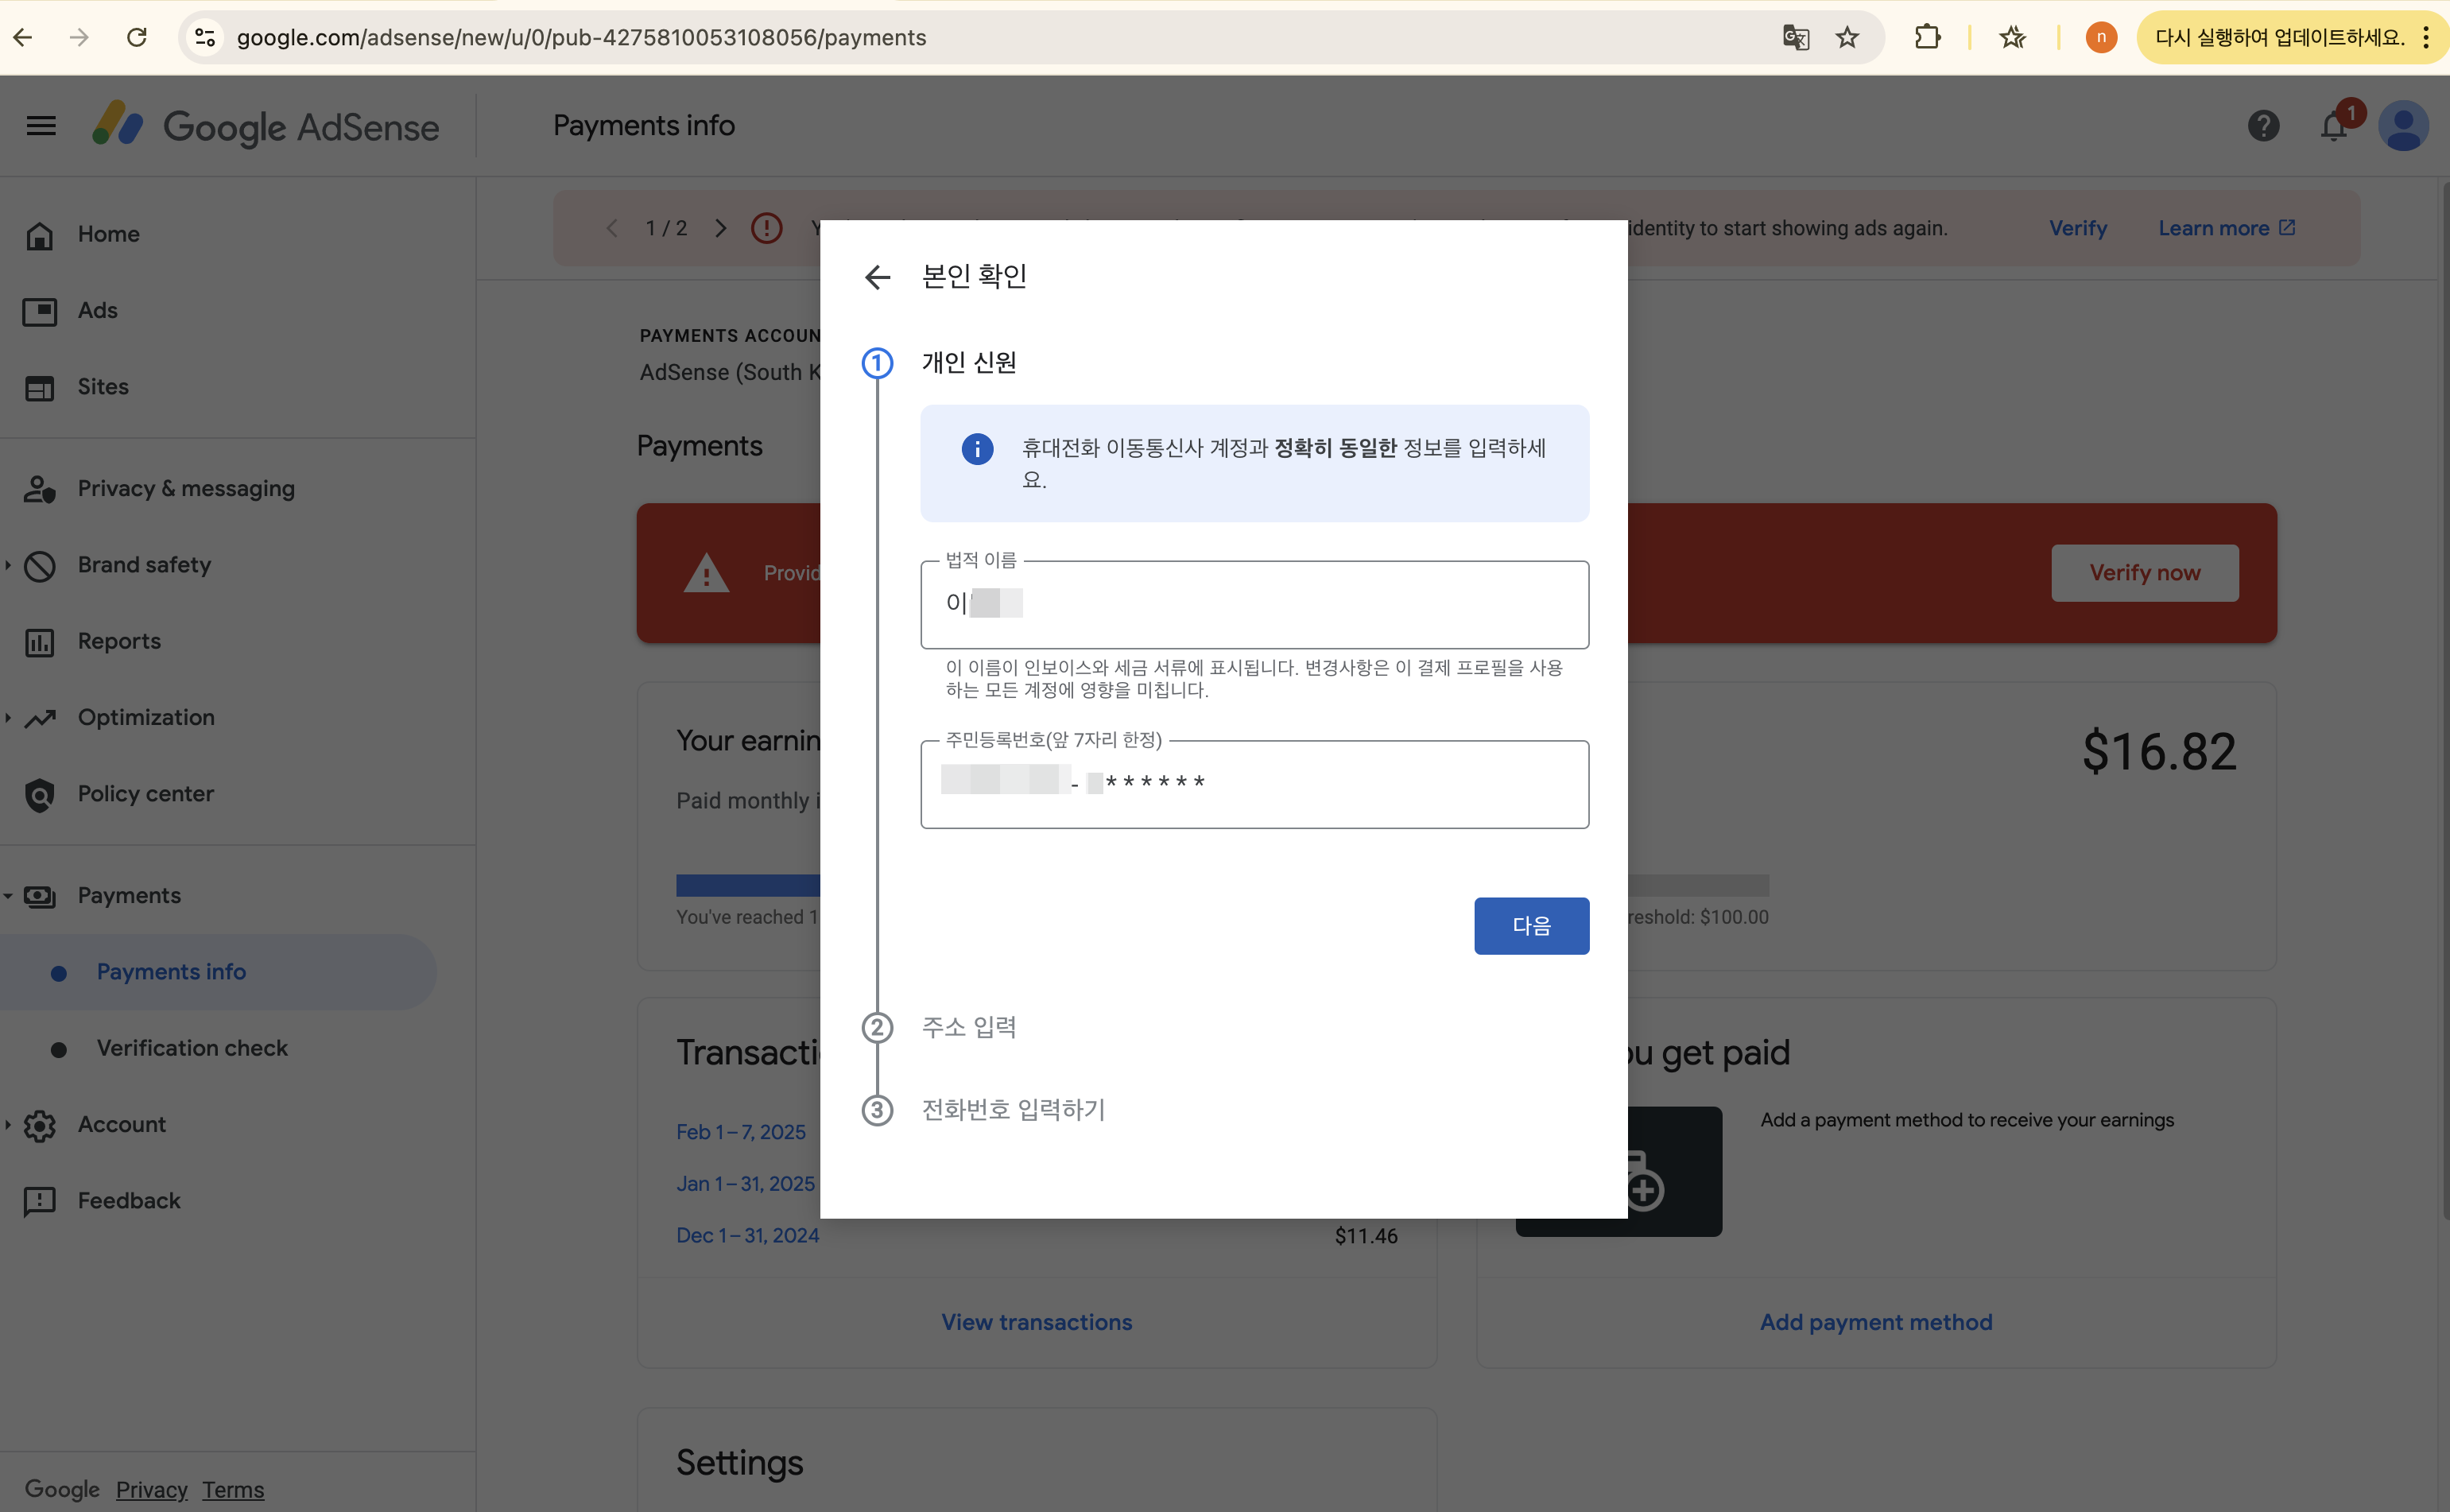The height and width of the screenshot is (1512, 2450).
Task: Select step 2 주소 입력
Action: 968,1027
